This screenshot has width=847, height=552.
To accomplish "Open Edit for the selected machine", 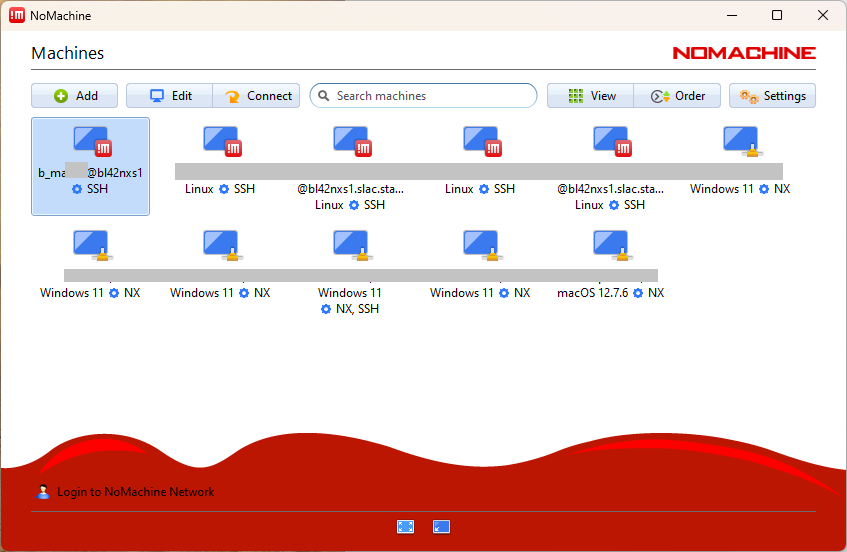I will [169, 96].
